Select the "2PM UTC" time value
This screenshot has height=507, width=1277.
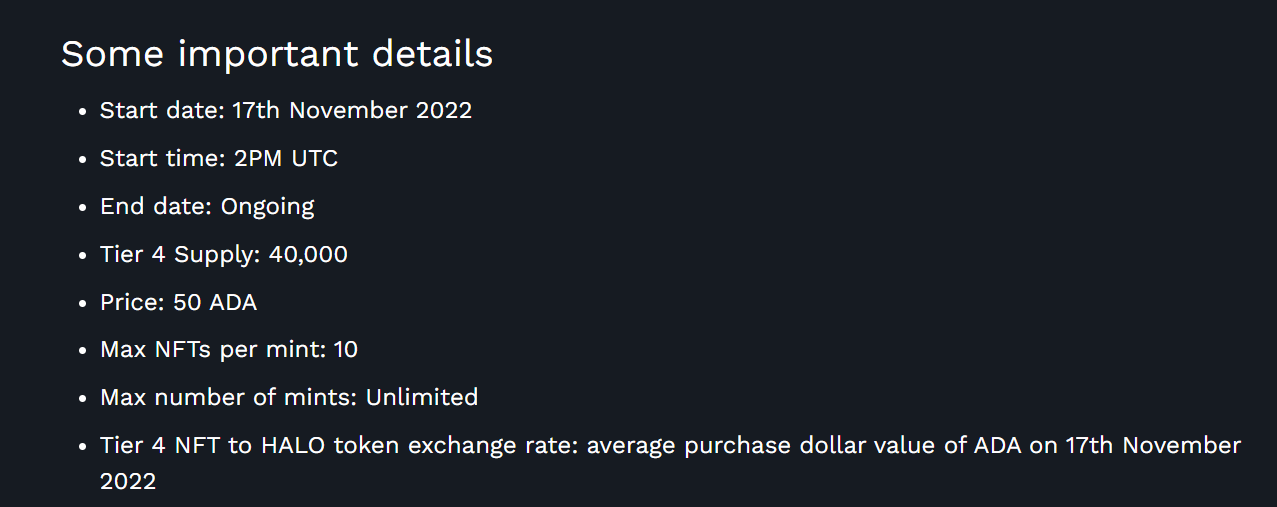(x=286, y=158)
